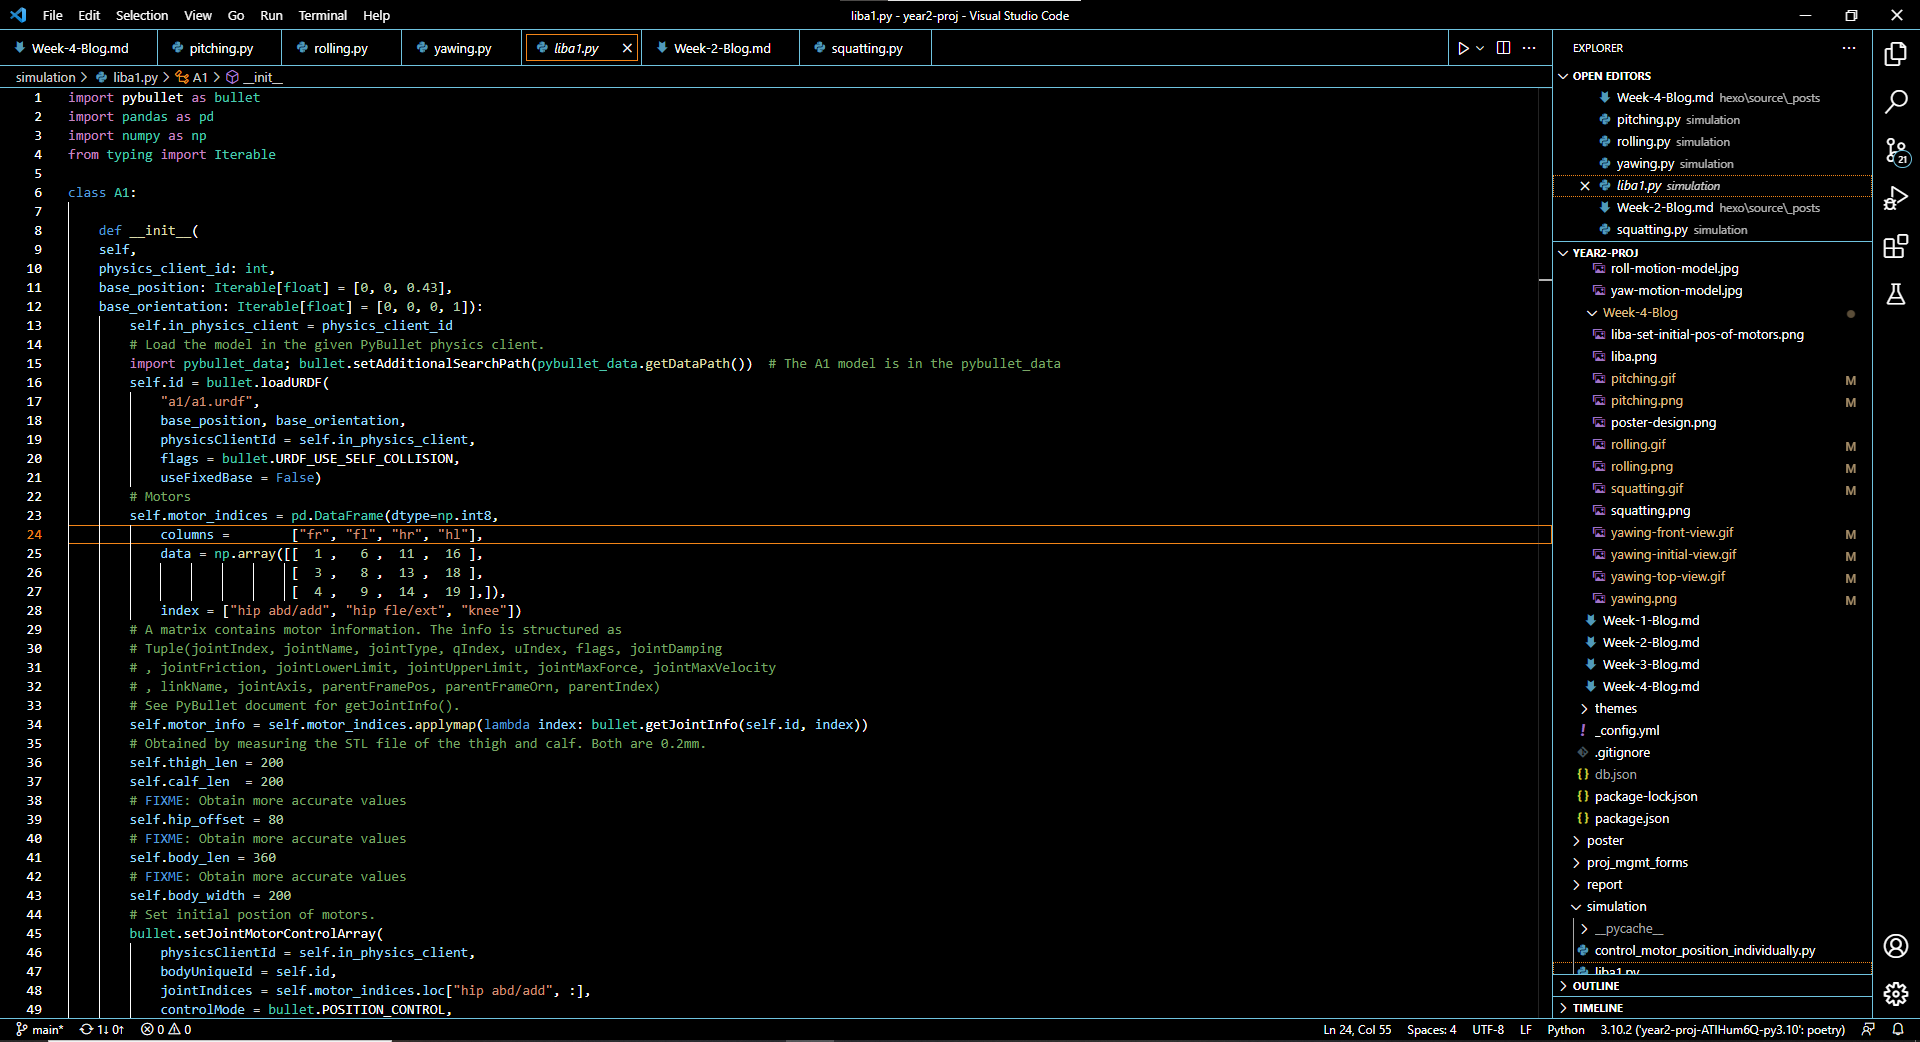The image size is (1920, 1042).
Task: Switch to Week-4-Blog.md tab
Action: 79,48
